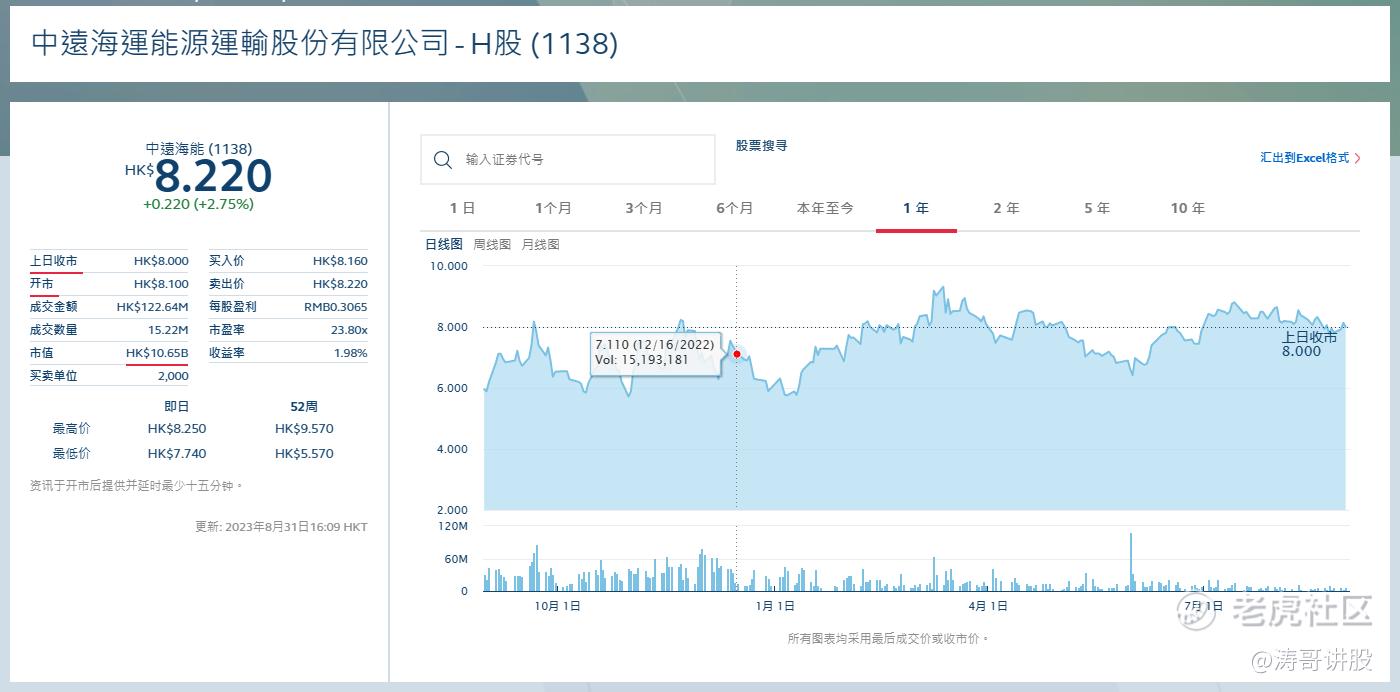The height and width of the screenshot is (692, 1400).
Task: Export data via 汇出到Excel格式 link
Action: 1304,158
